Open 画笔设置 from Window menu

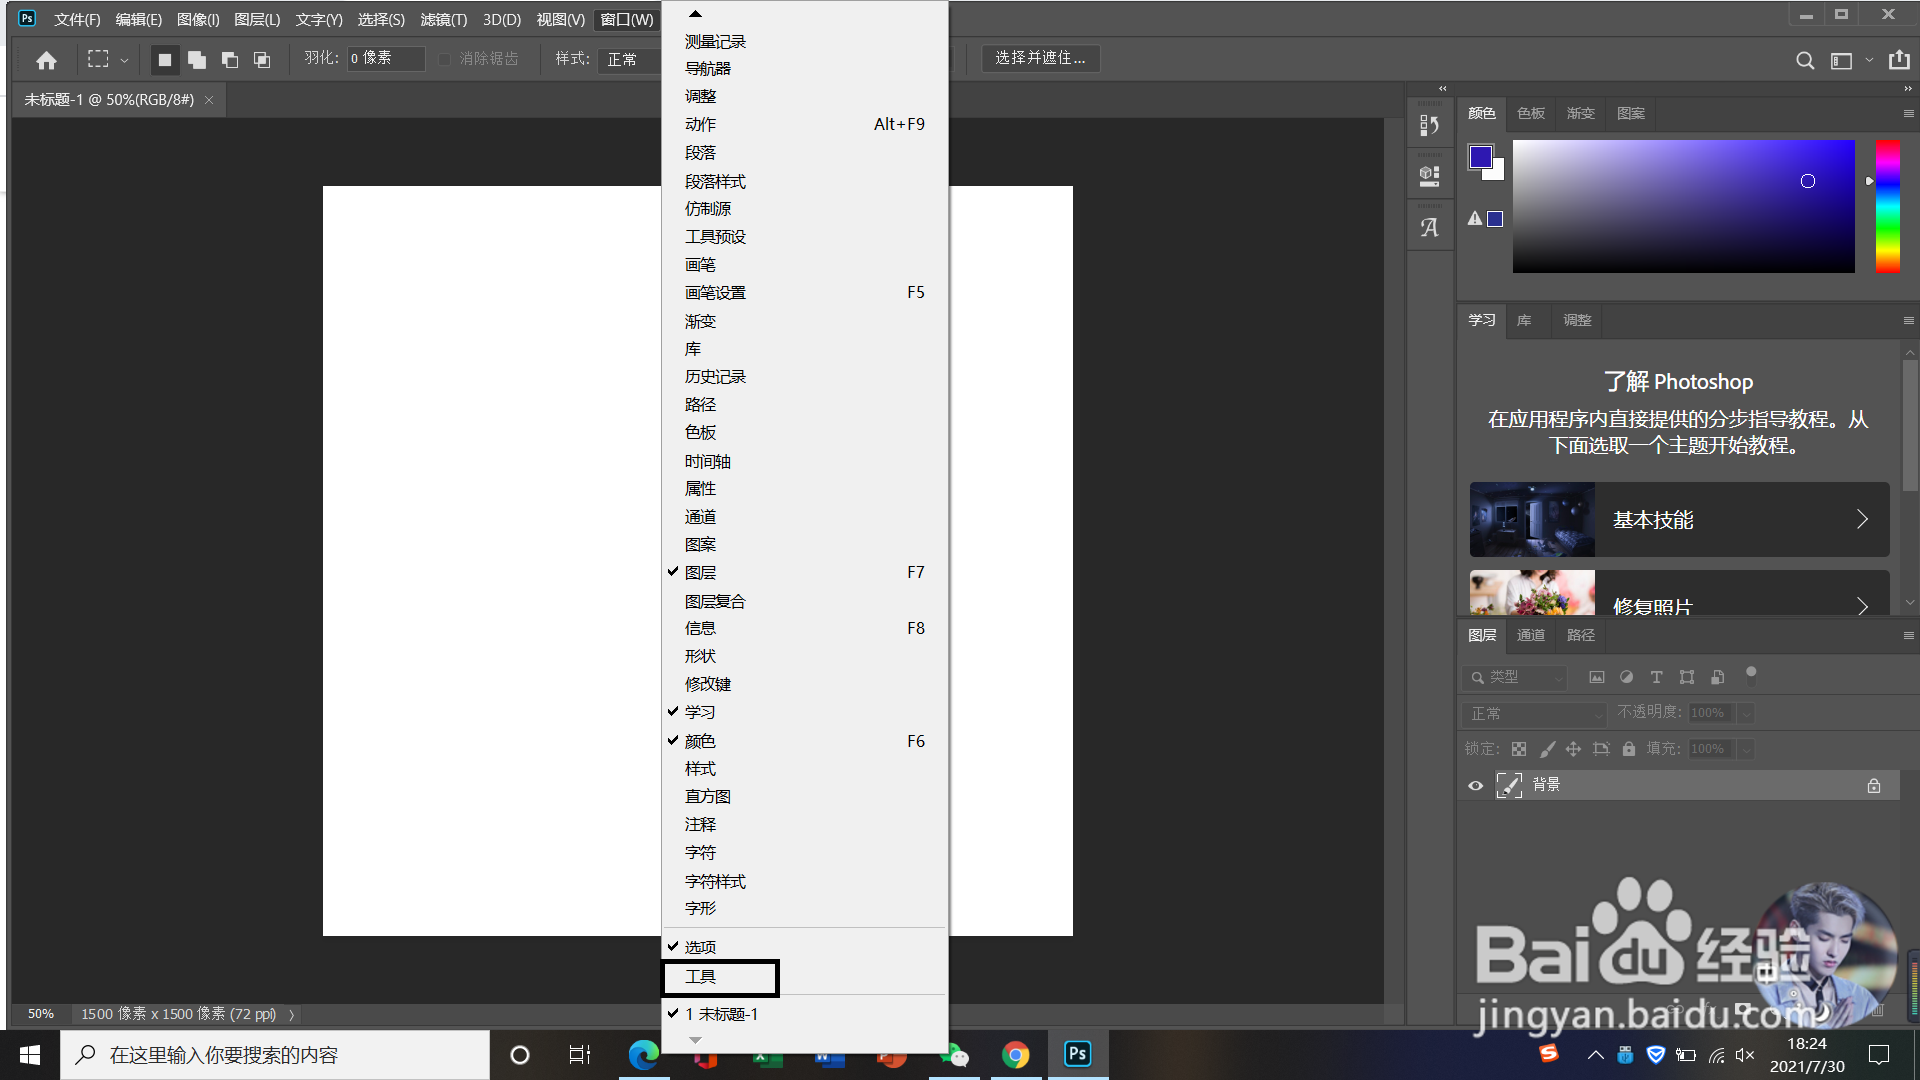pyautogui.click(x=805, y=293)
